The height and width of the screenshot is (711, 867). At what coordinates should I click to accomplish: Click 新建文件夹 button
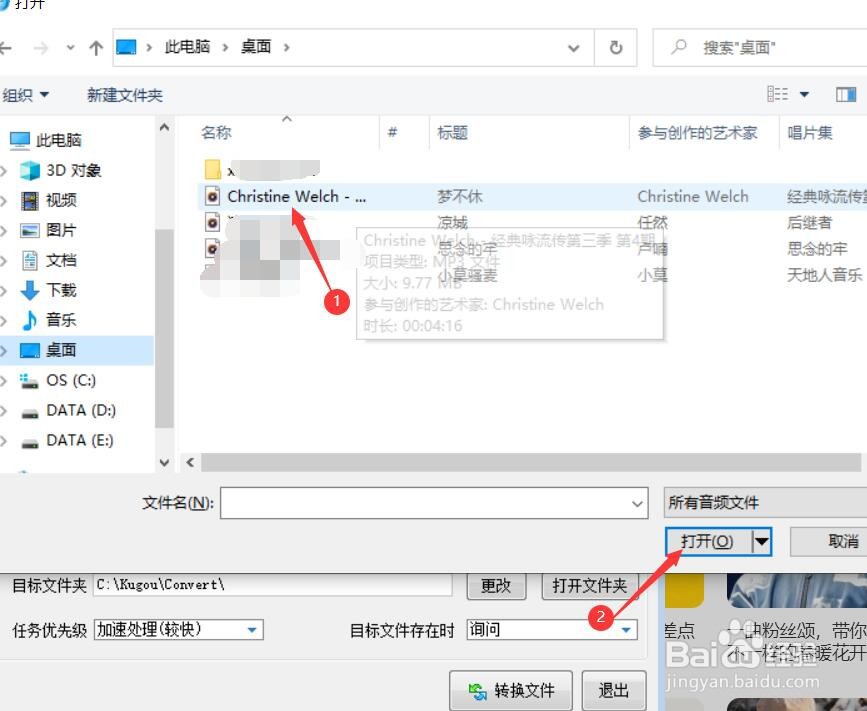pyautogui.click(x=125, y=96)
